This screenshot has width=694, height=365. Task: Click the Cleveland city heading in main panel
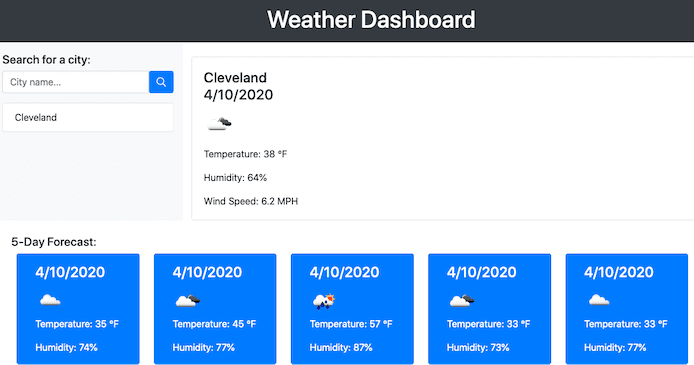[235, 77]
